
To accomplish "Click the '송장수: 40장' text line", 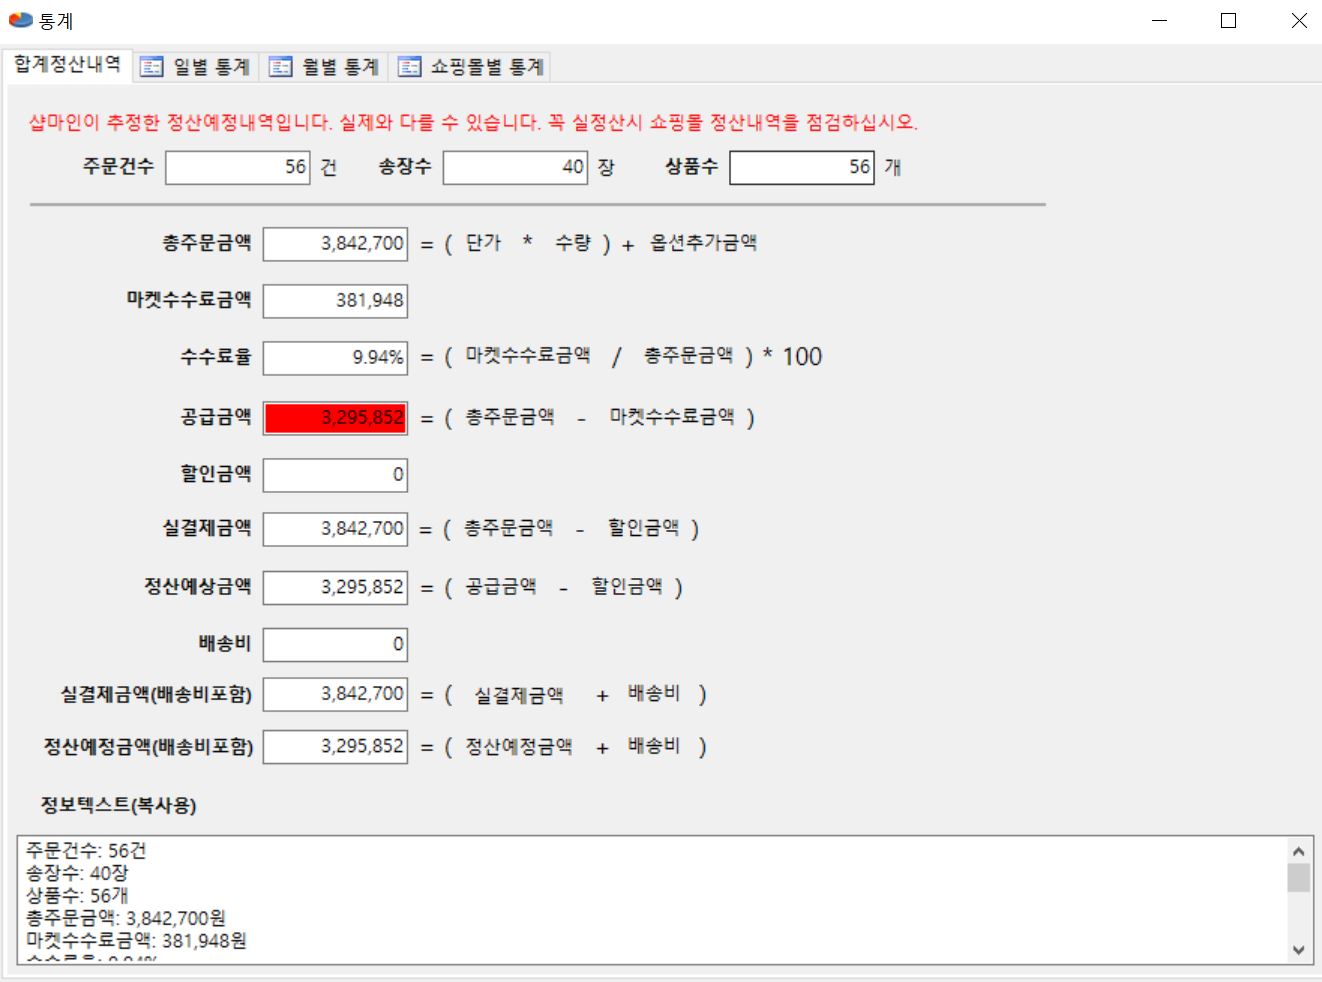I will tap(77, 873).
